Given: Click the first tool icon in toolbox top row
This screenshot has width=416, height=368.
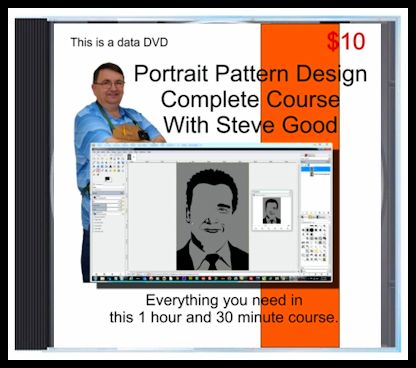Looking at the screenshot, I should (95, 158).
